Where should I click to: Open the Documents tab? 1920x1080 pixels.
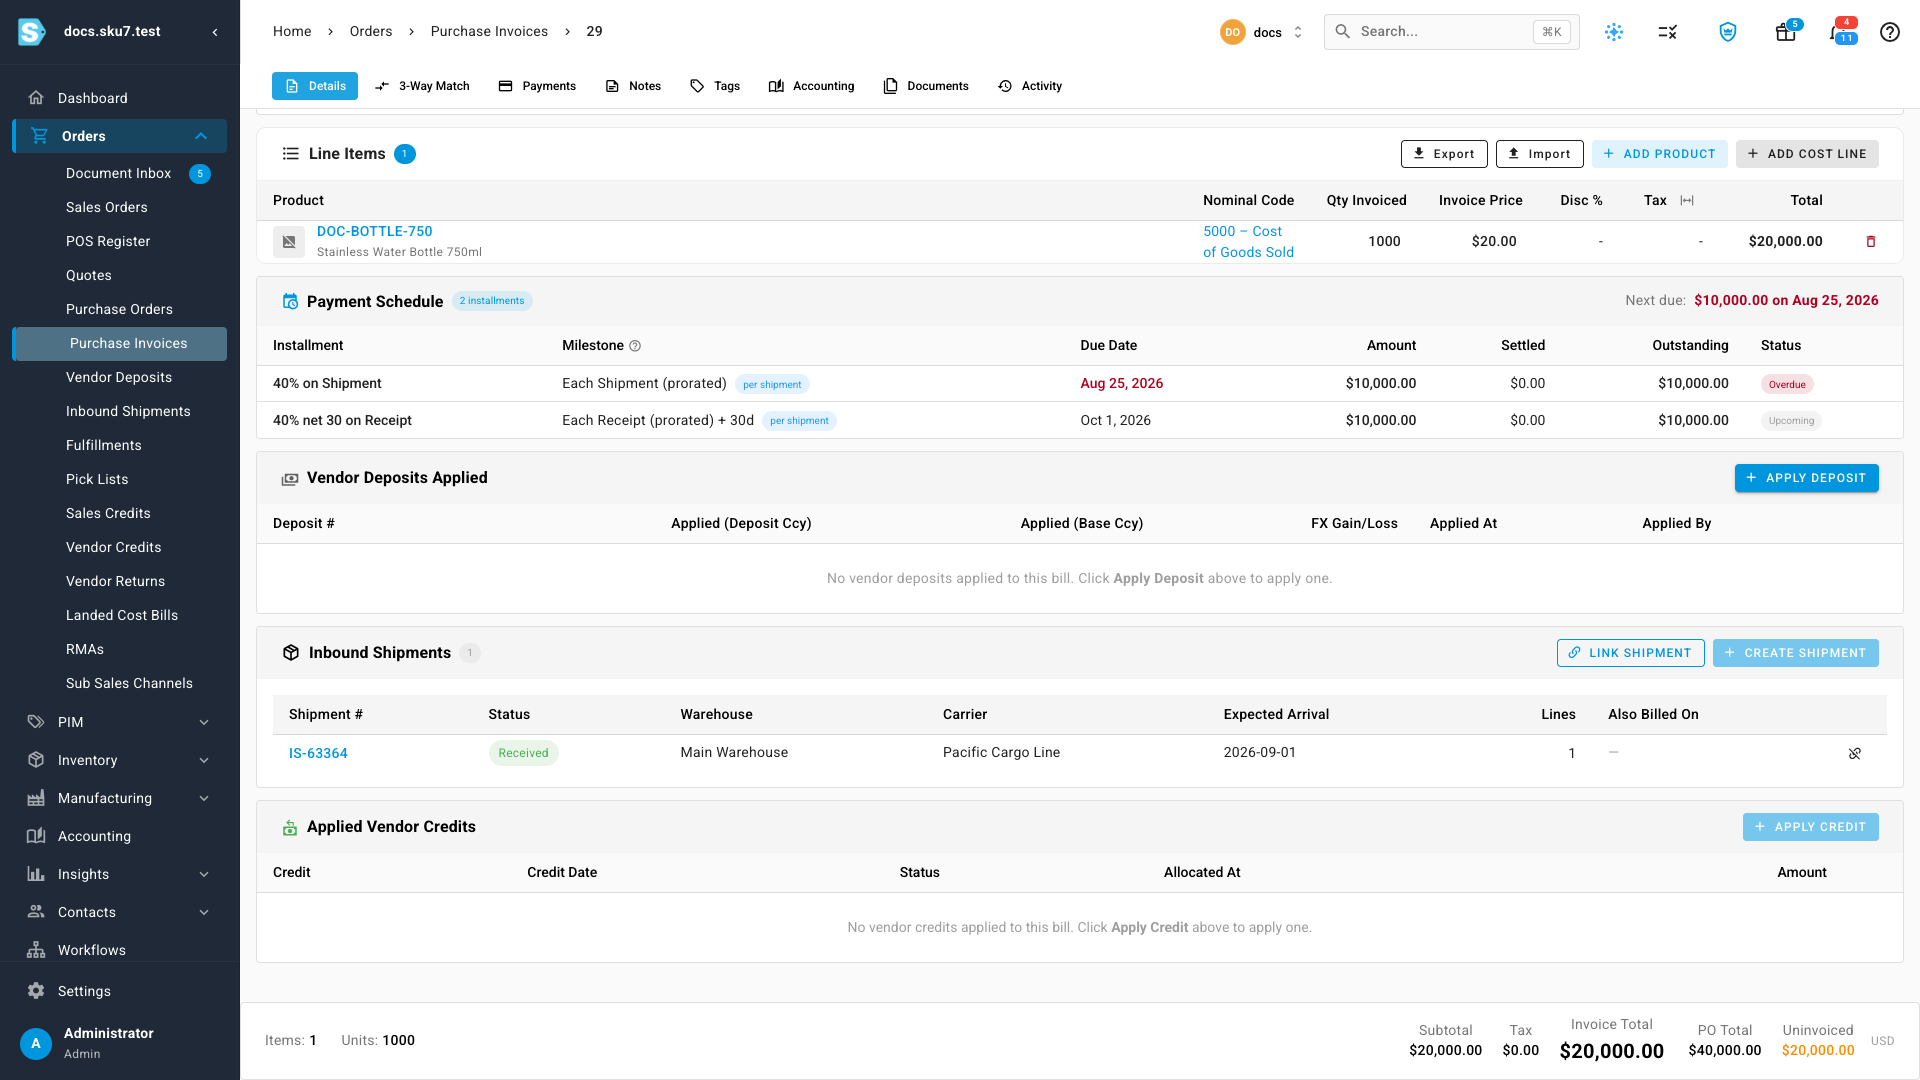pos(926,86)
